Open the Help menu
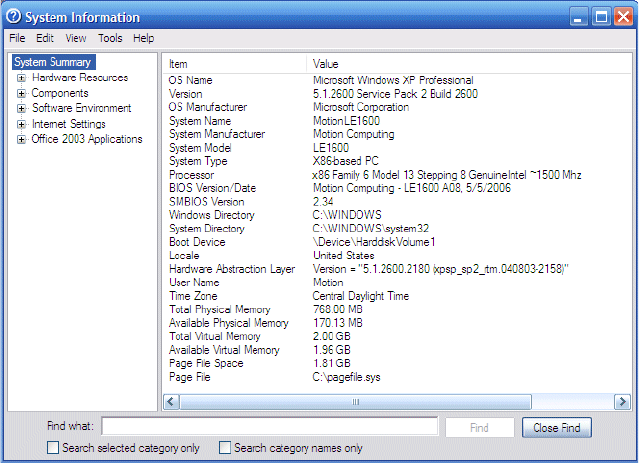Viewport: 639px width, 463px height. pos(143,38)
